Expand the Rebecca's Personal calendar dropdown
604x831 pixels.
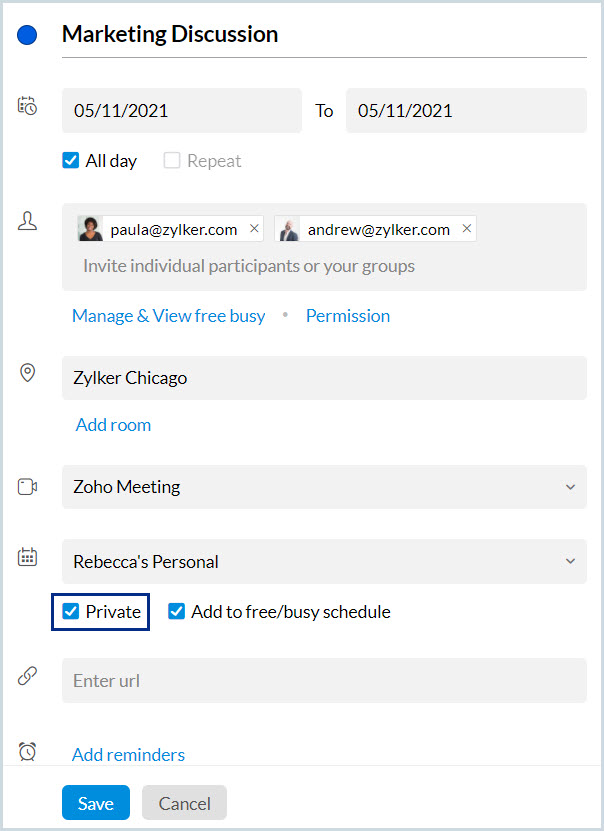pyautogui.click(x=570, y=562)
